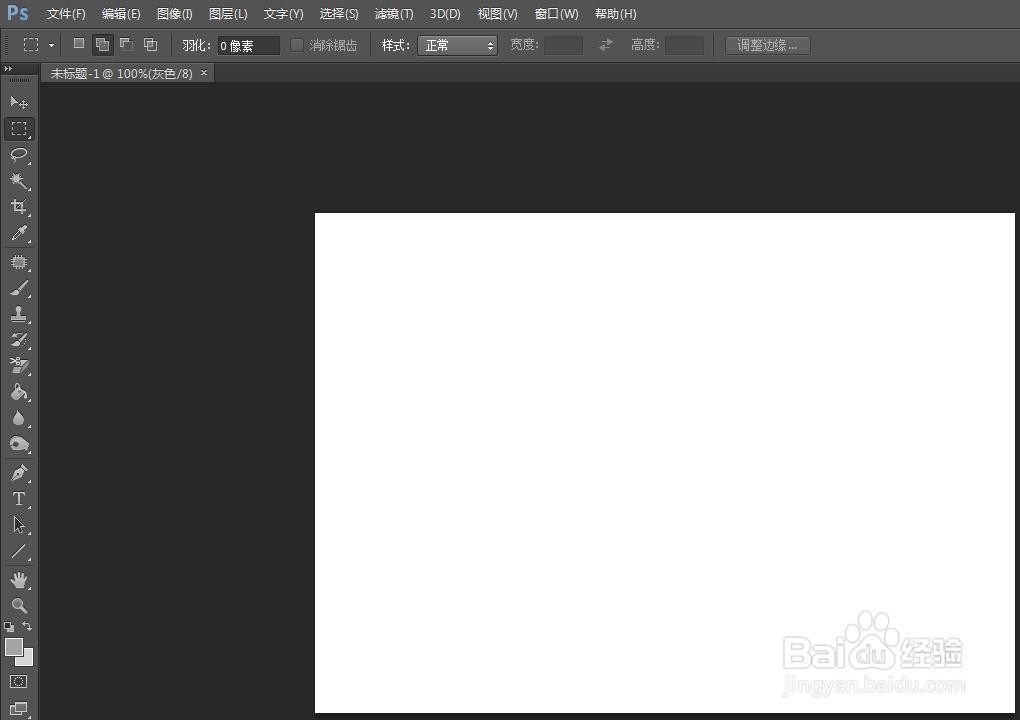Toggle Quick Mask mode
The image size is (1020, 720).
coord(19,682)
